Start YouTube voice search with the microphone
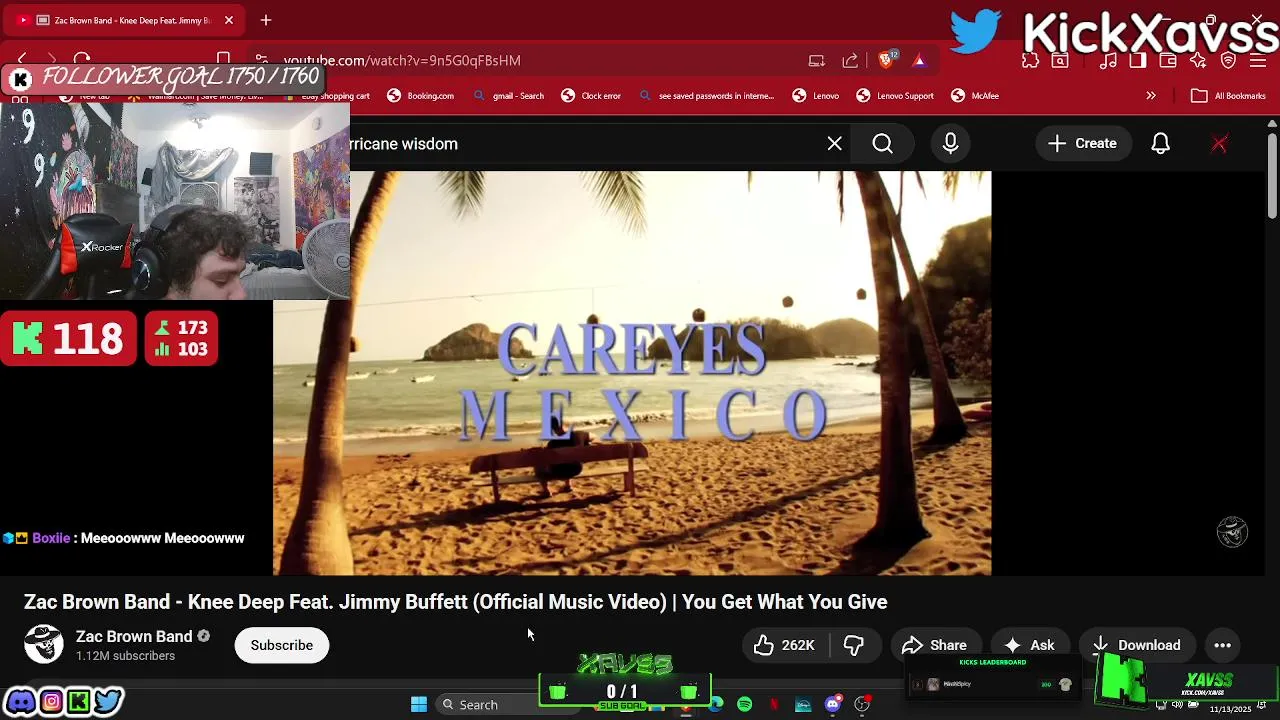 tap(950, 144)
